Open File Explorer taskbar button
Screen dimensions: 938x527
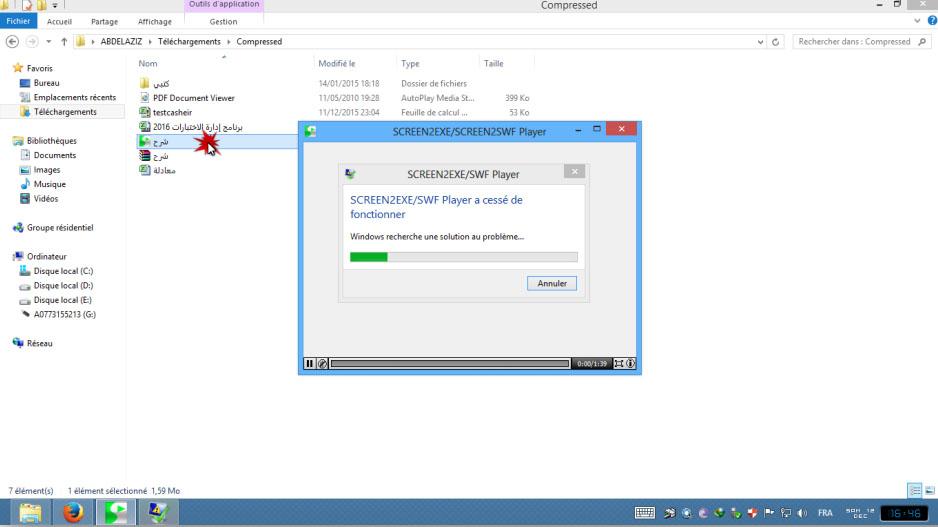pos(30,513)
